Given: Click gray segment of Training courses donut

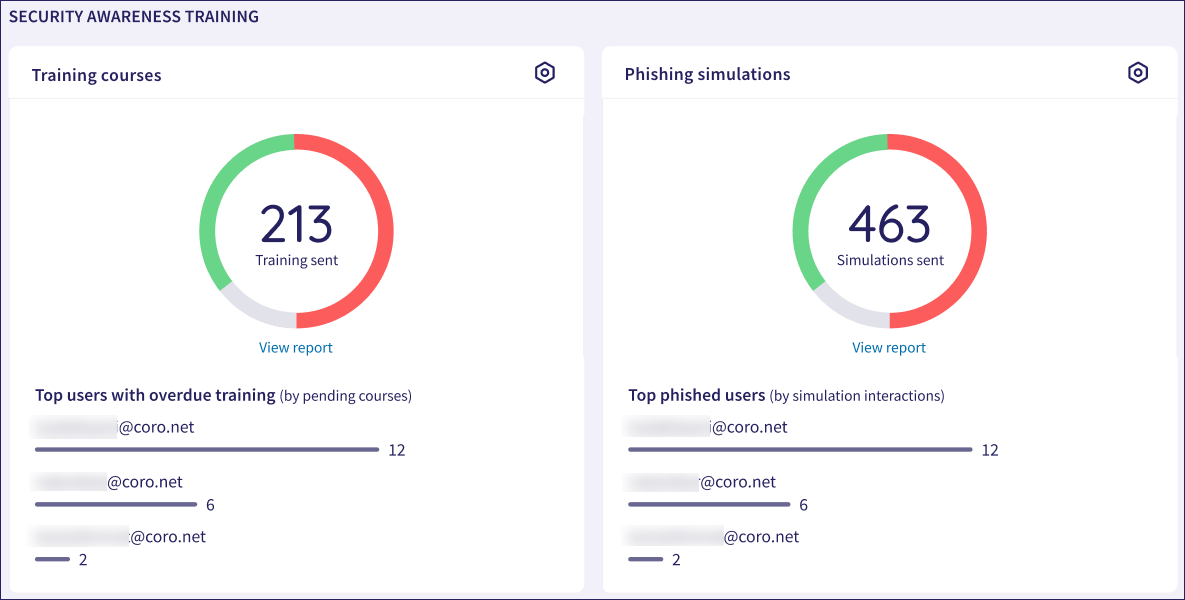Looking at the screenshot, I should tap(250, 309).
